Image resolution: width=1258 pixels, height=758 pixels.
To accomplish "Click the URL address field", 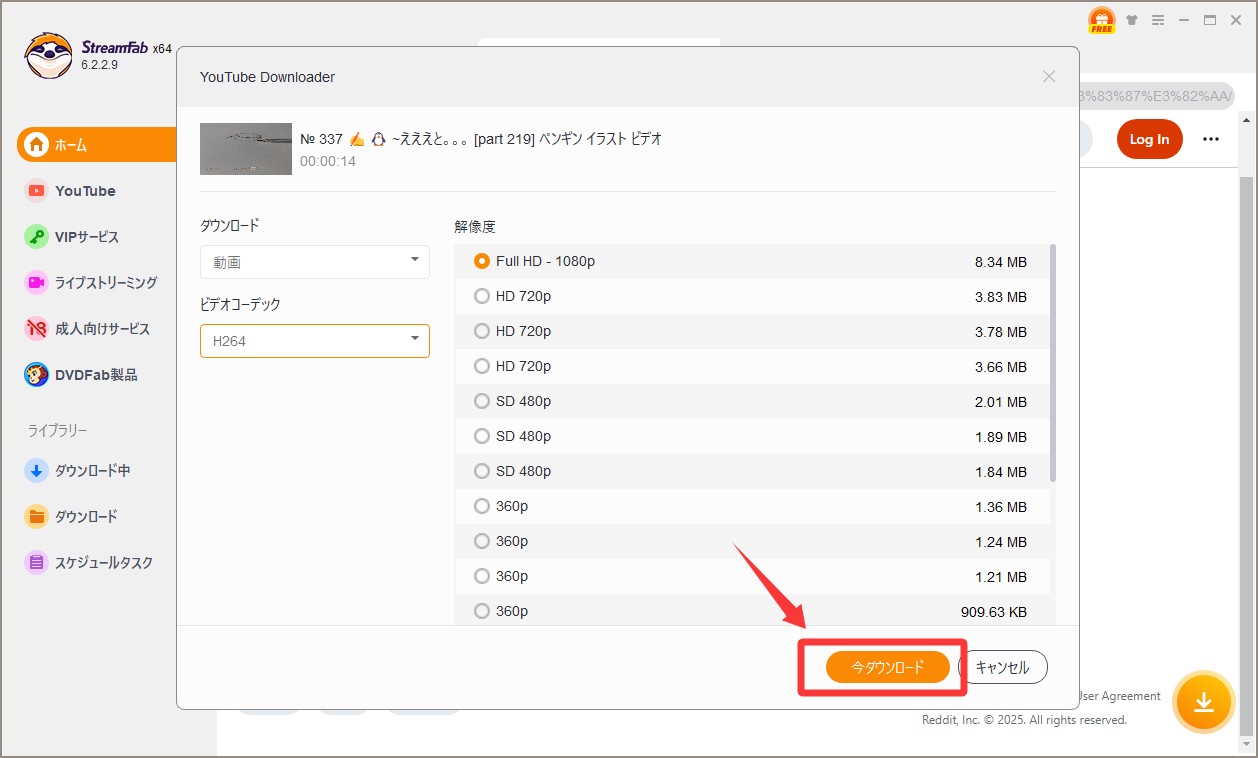I will (1156, 95).
